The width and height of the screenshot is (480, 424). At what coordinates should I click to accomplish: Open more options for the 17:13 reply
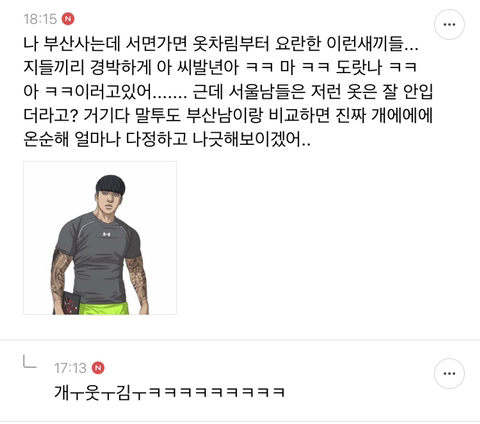(x=449, y=373)
